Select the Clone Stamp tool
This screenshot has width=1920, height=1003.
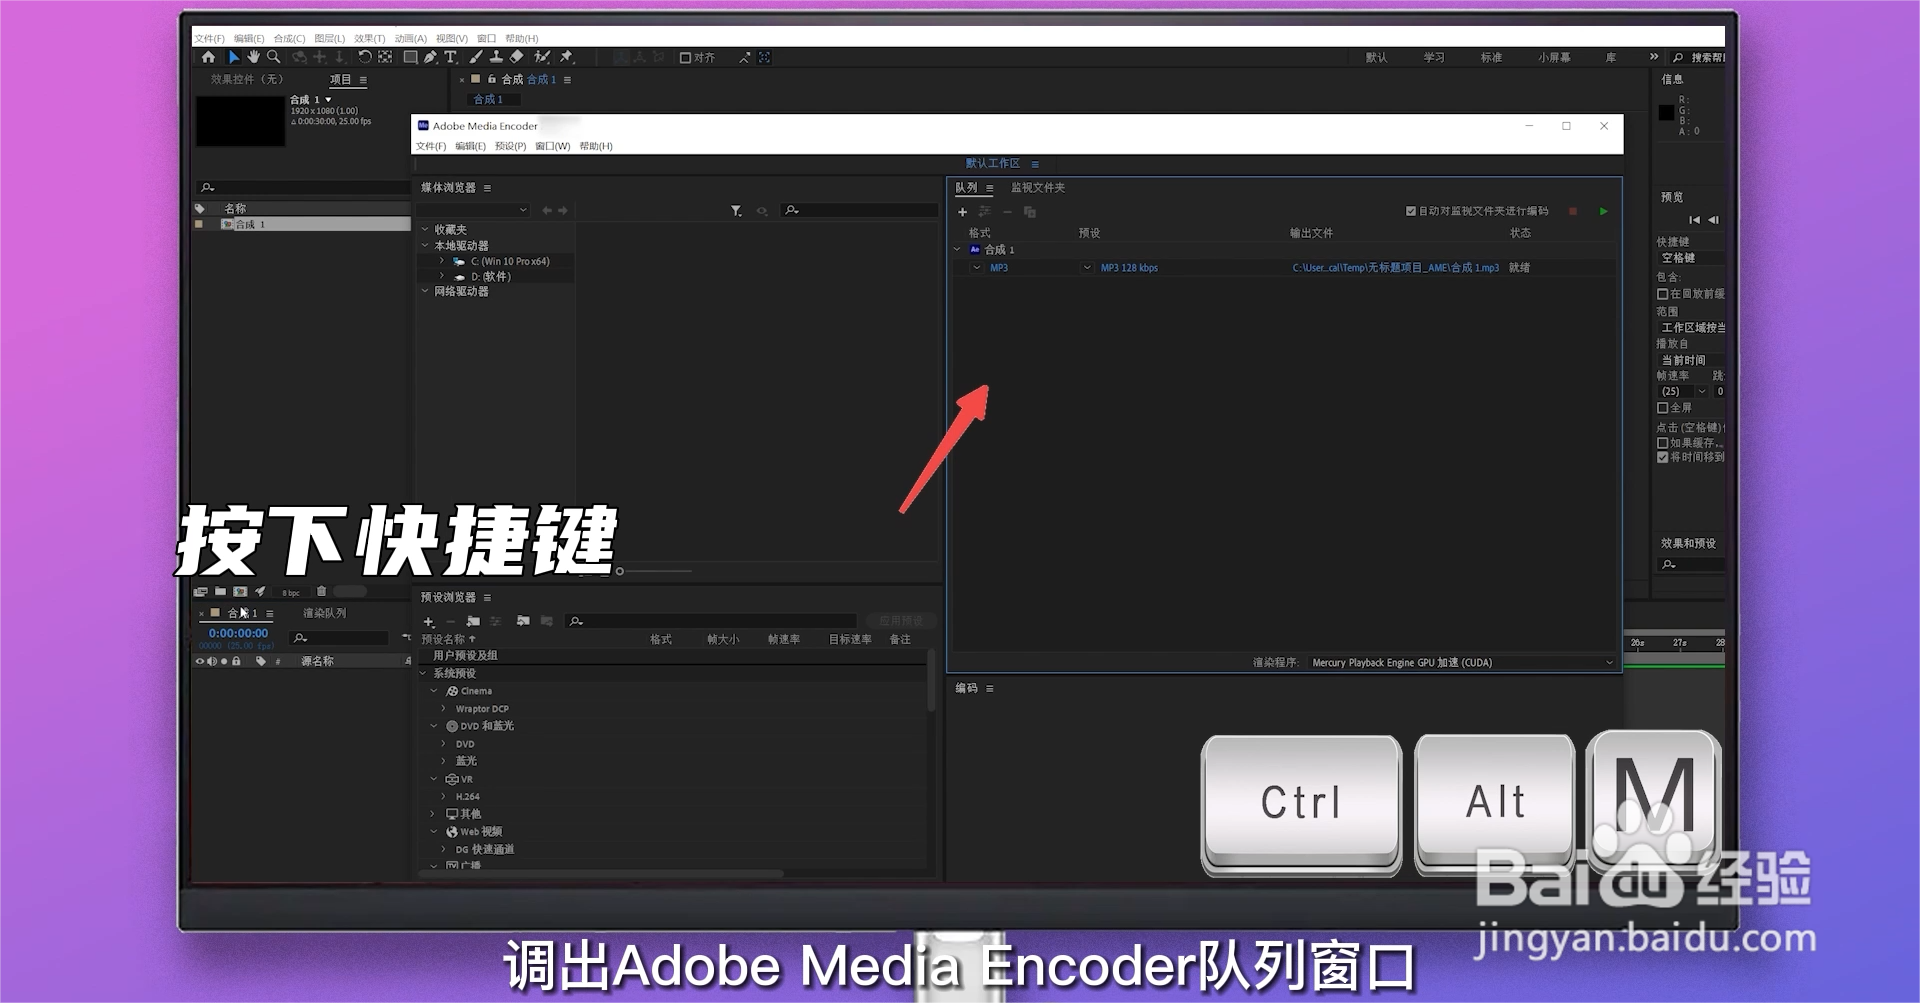(x=496, y=58)
